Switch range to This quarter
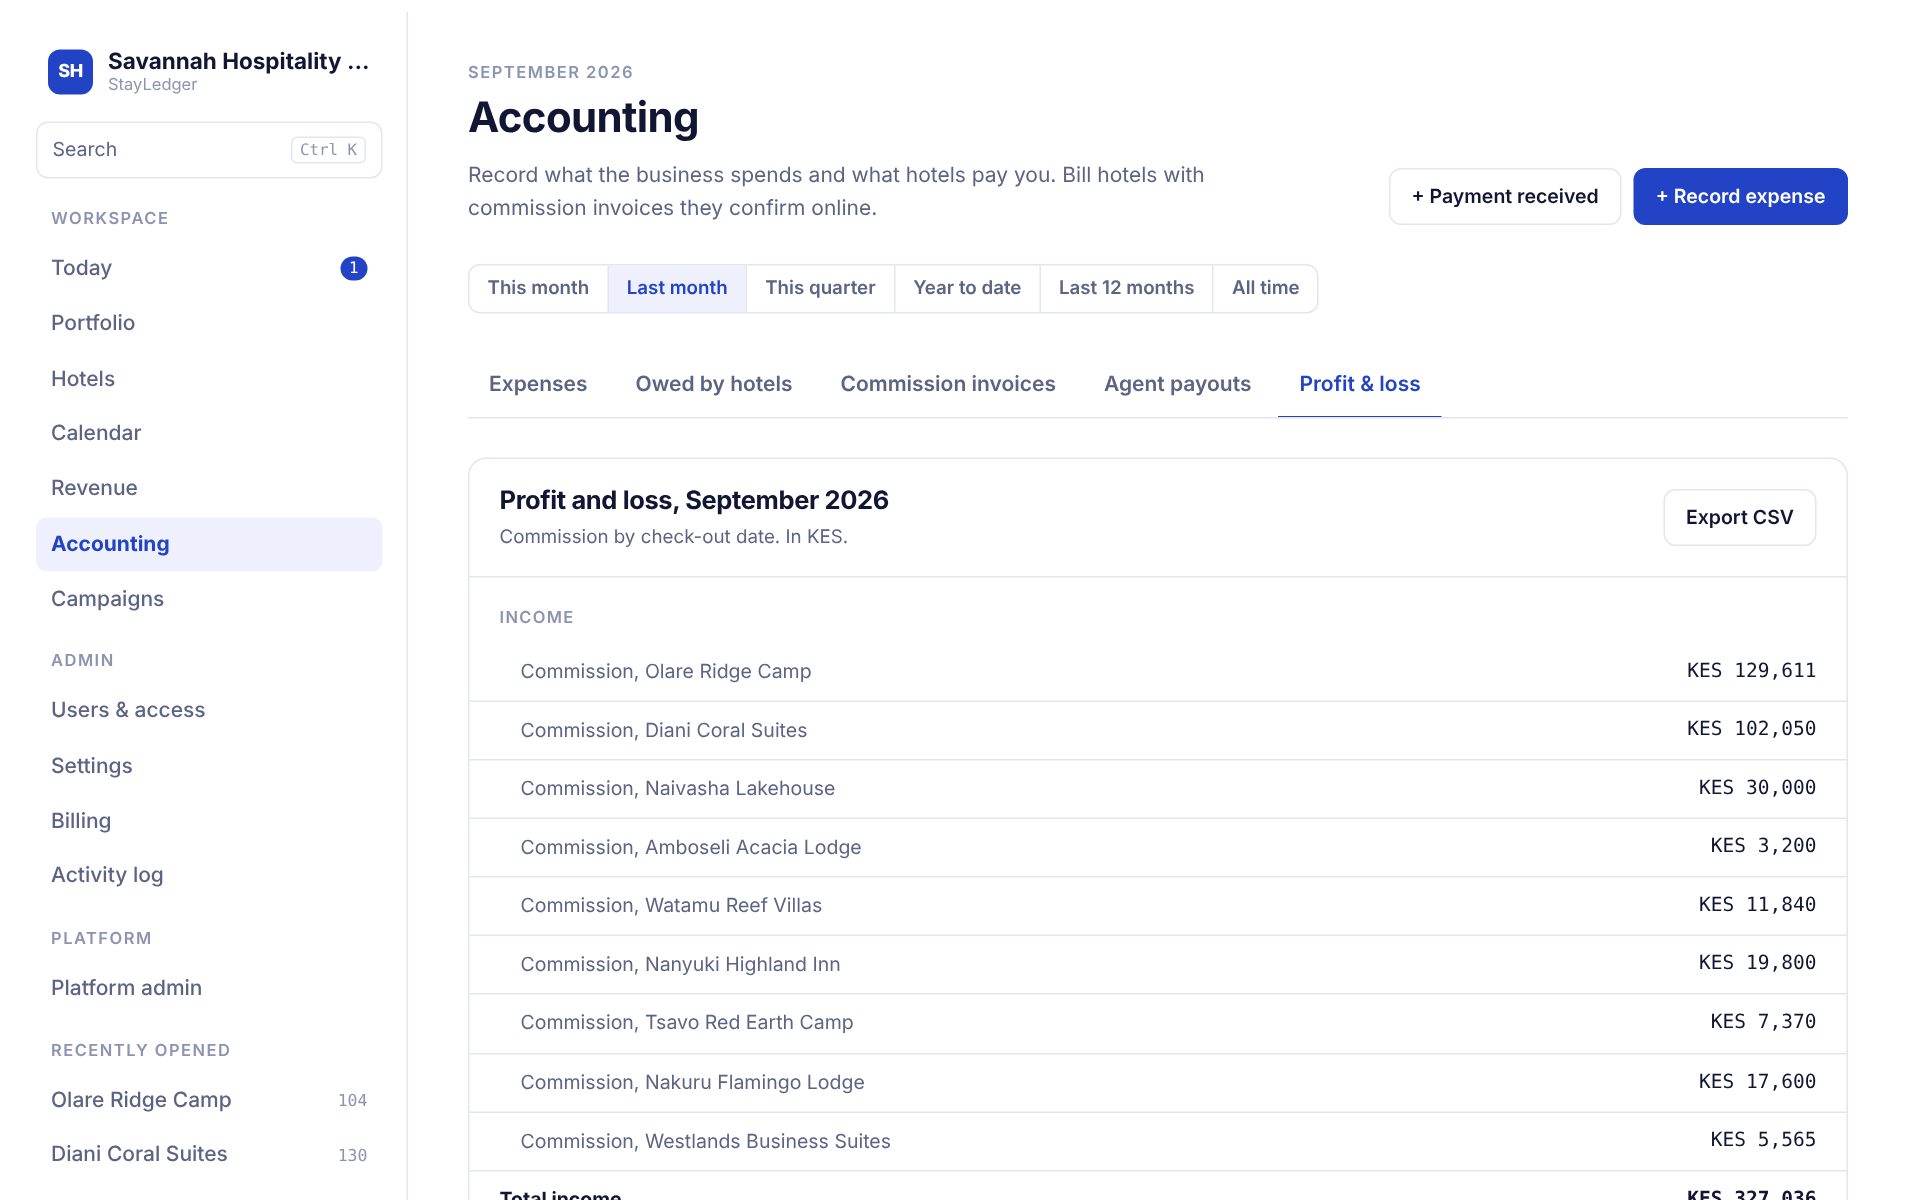Image resolution: width=1920 pixels, height=1200 pixels. point(820,289)
